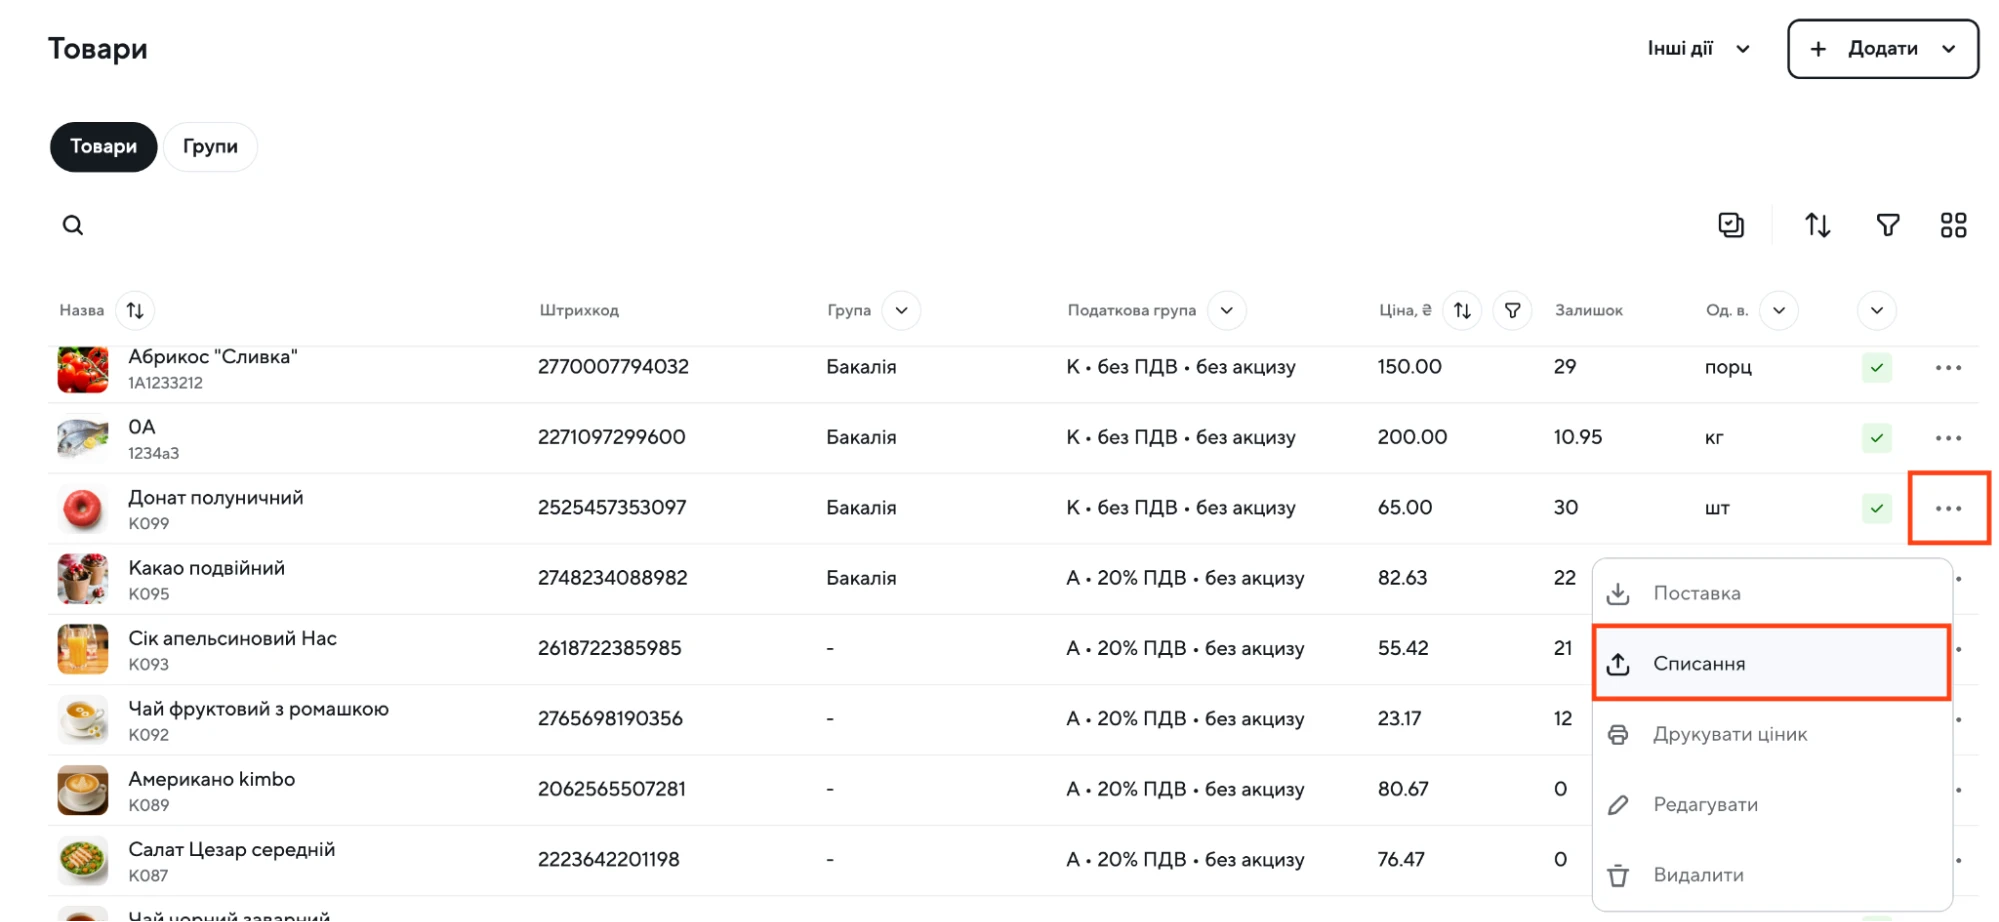Open the Салат Цезар середній thumbnail

click(83, 861)
